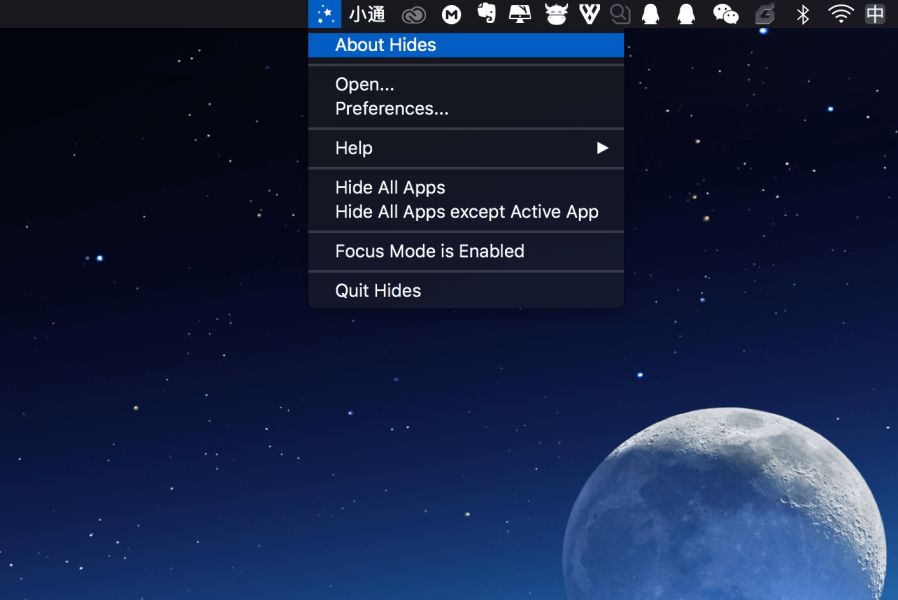Toggle Focus Mode is Enabled item

tap(466, 251)
